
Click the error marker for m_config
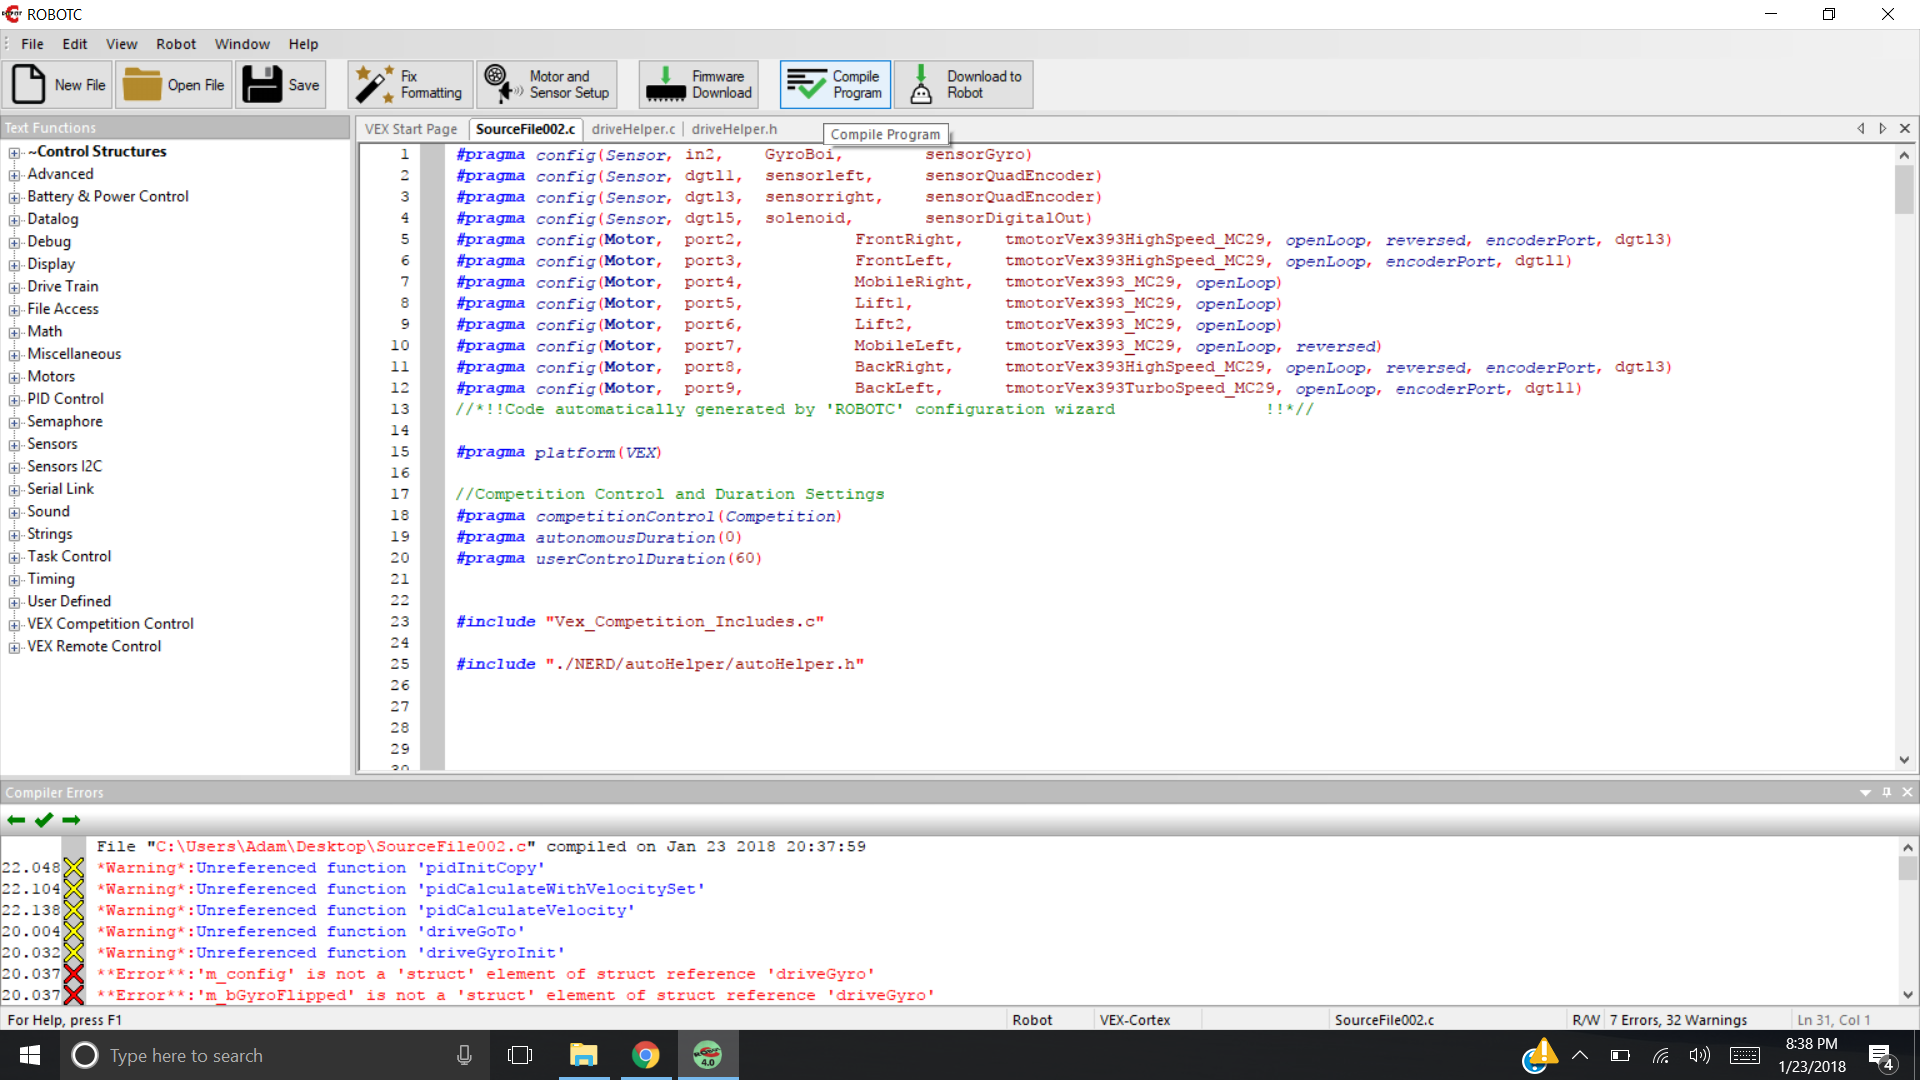(x=74, y=974)
